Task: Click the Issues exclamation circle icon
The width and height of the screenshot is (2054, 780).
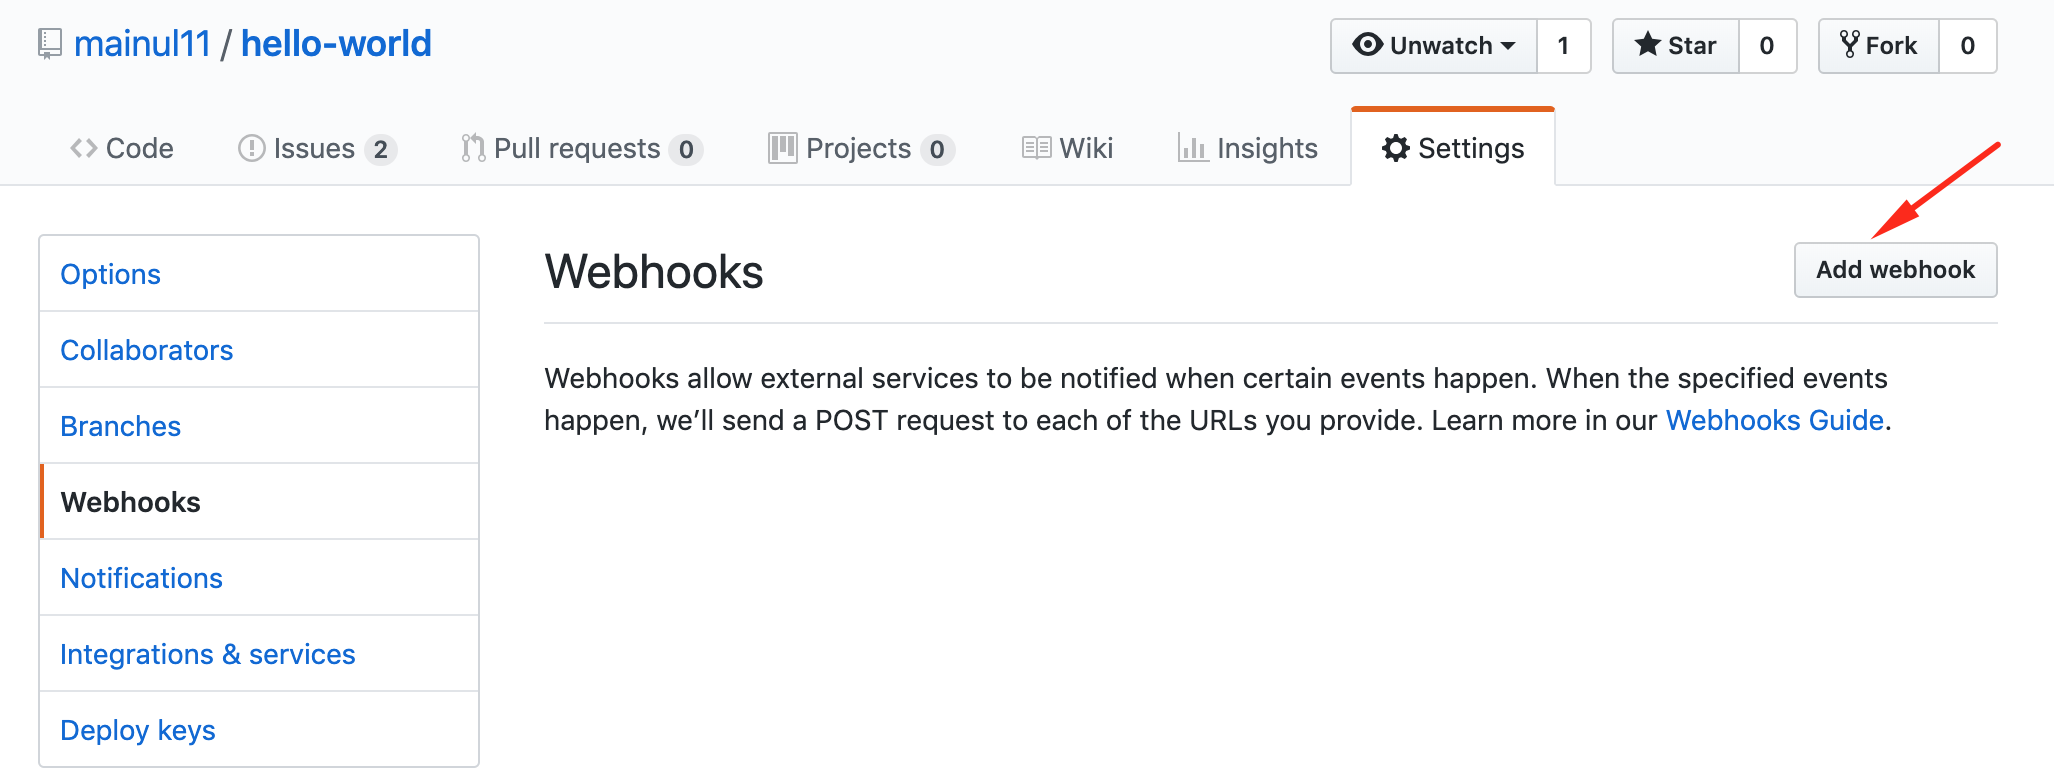Action: (252, 148)
